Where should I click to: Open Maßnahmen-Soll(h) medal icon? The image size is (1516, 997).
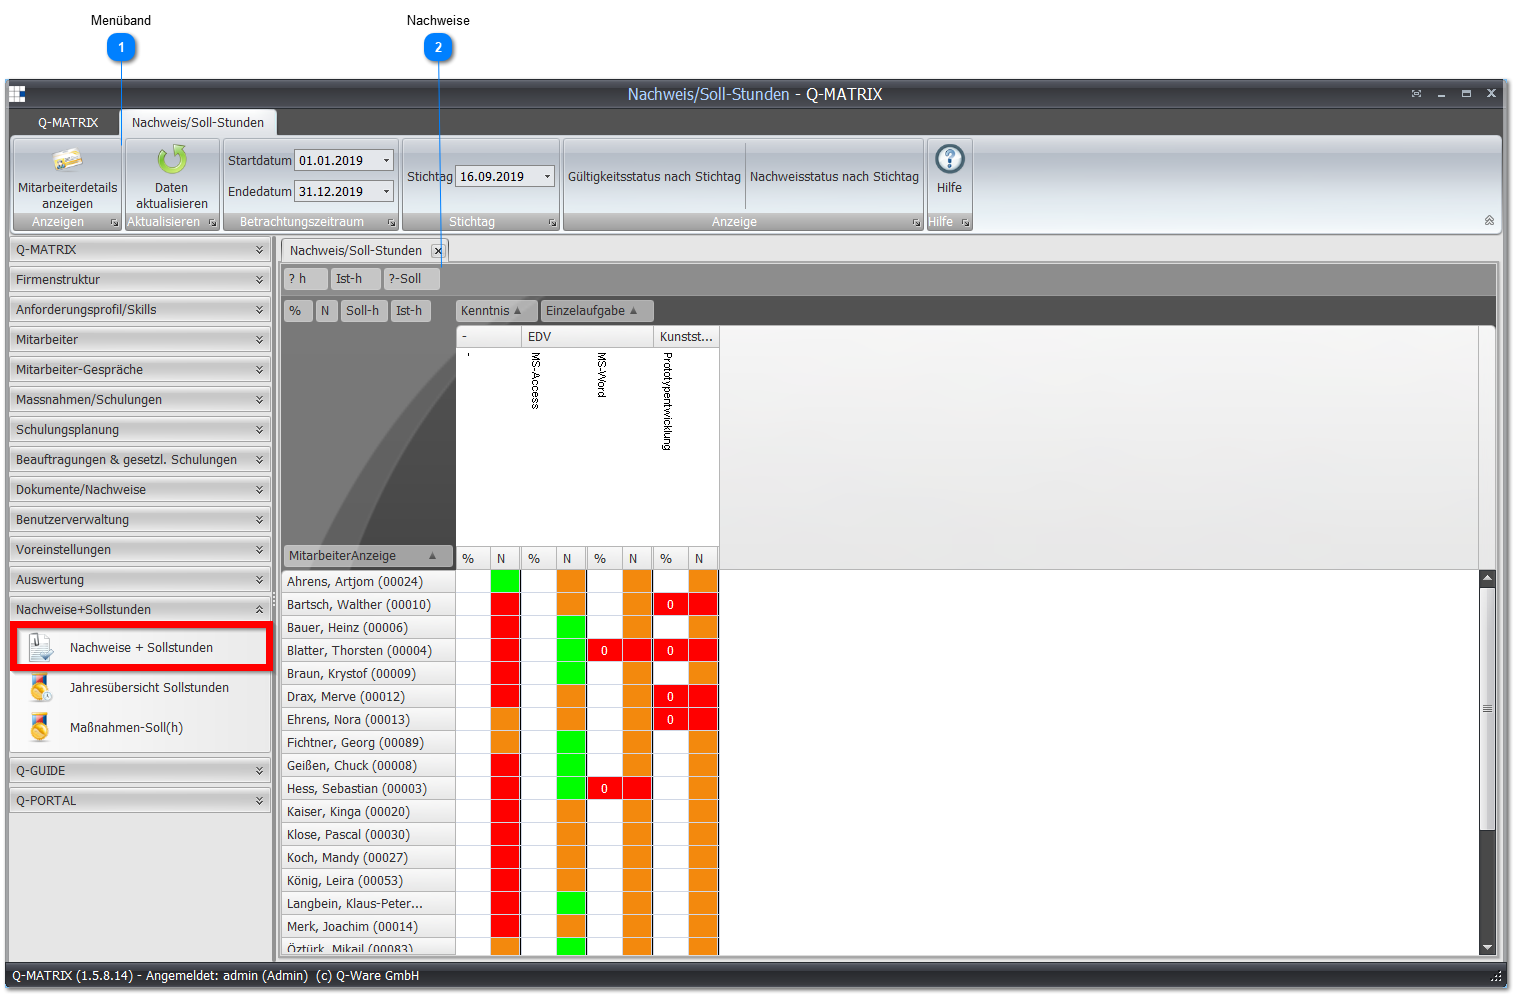(40, 728)
